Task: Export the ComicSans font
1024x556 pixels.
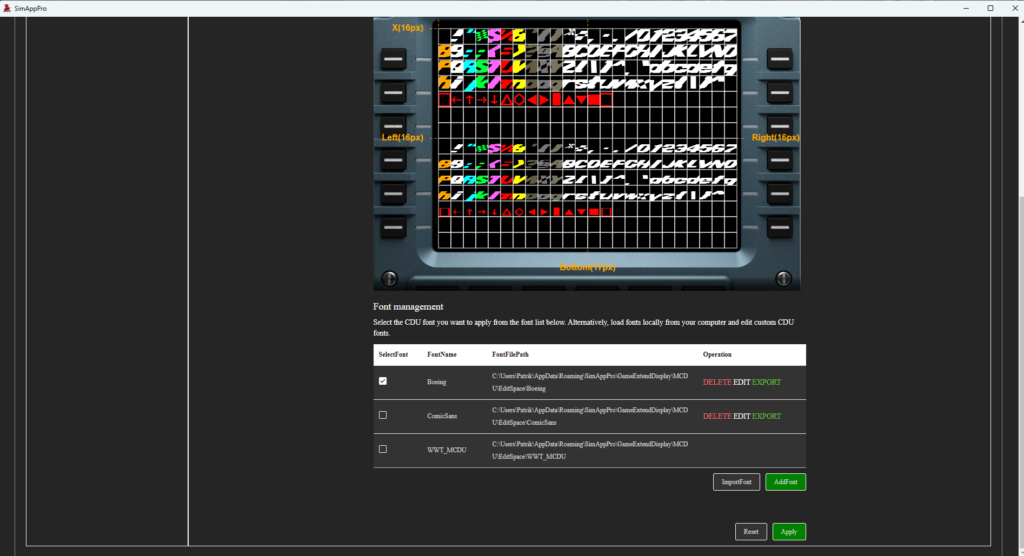Action: click(766, 416)
